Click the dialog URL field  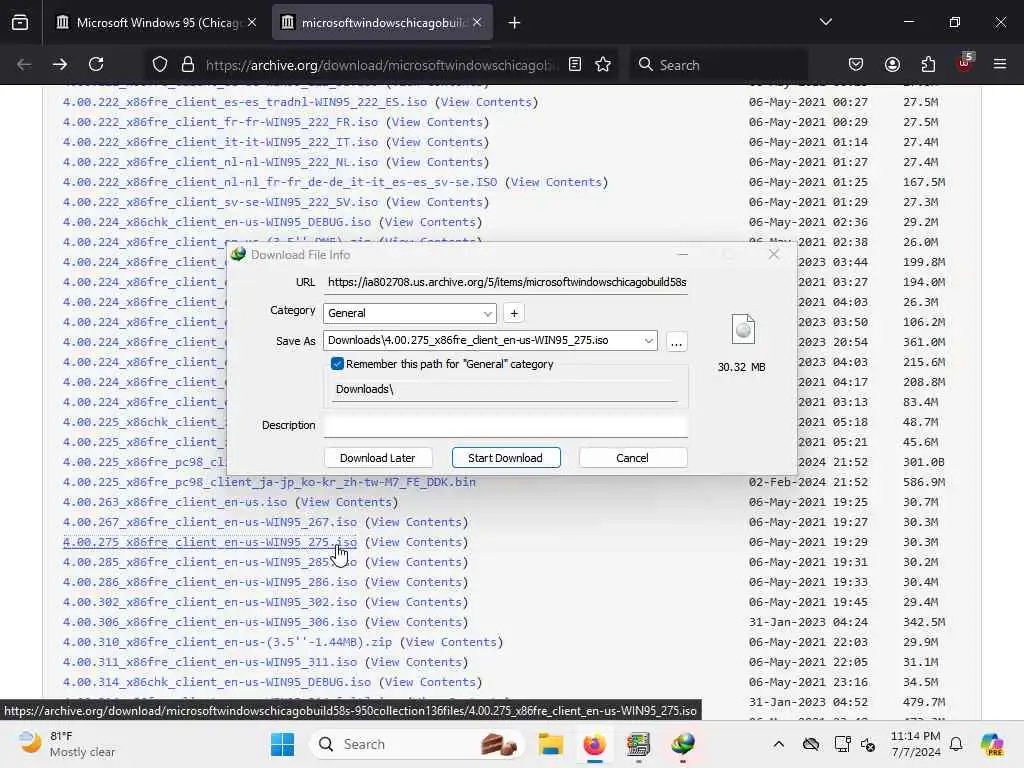point(506,282)
